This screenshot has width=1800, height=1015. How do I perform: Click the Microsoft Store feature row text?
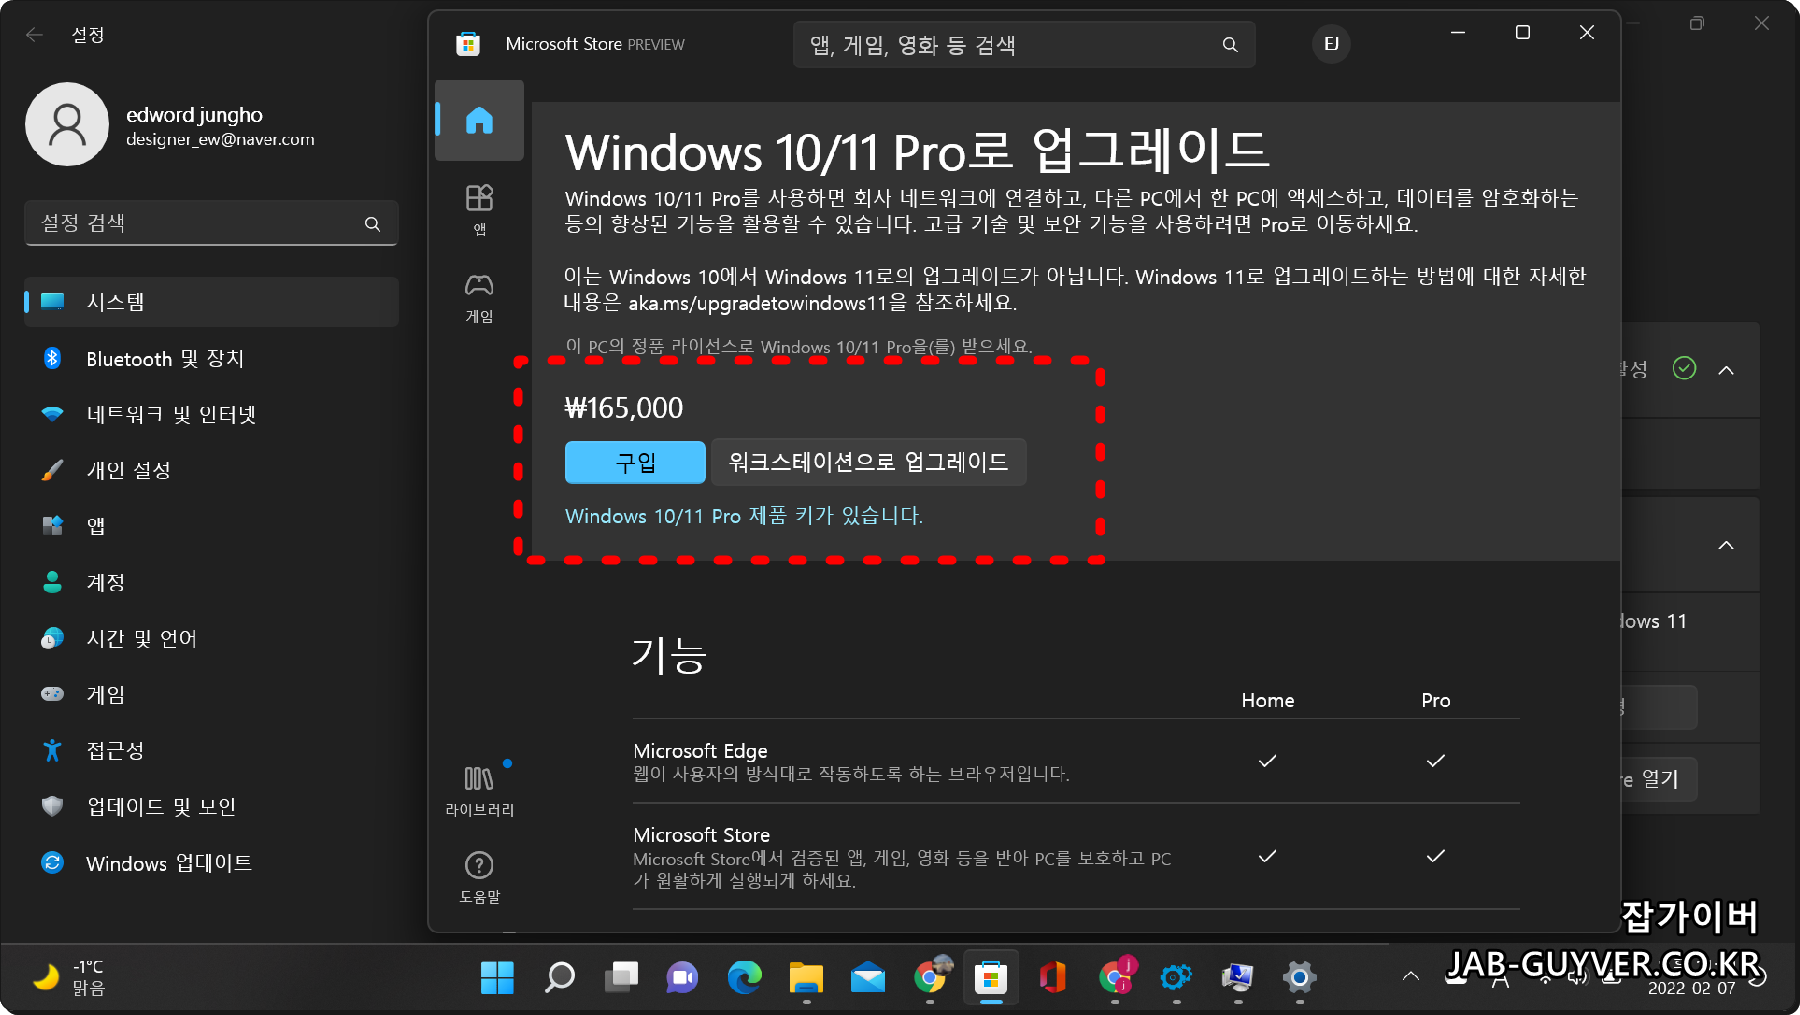pyautogui.click(x=902, y=857)
